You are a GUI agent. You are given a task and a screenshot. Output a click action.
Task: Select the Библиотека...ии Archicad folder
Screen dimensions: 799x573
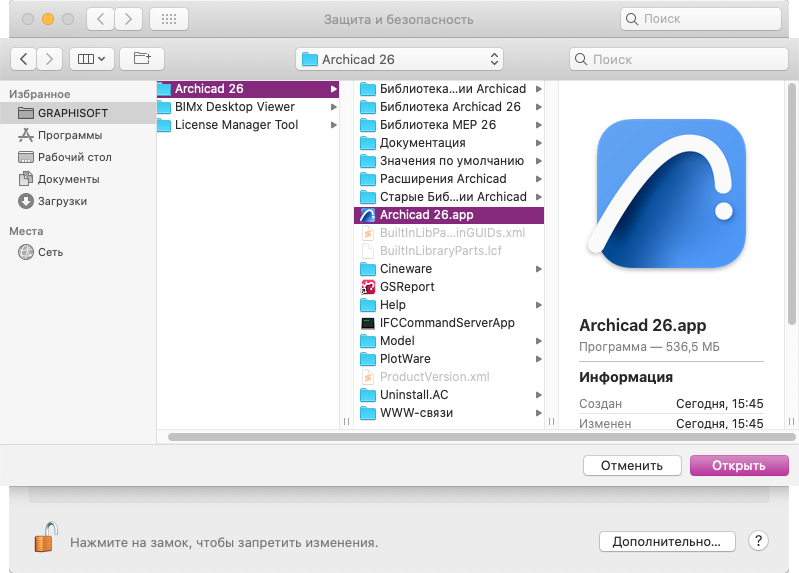(x=449, y=89)
